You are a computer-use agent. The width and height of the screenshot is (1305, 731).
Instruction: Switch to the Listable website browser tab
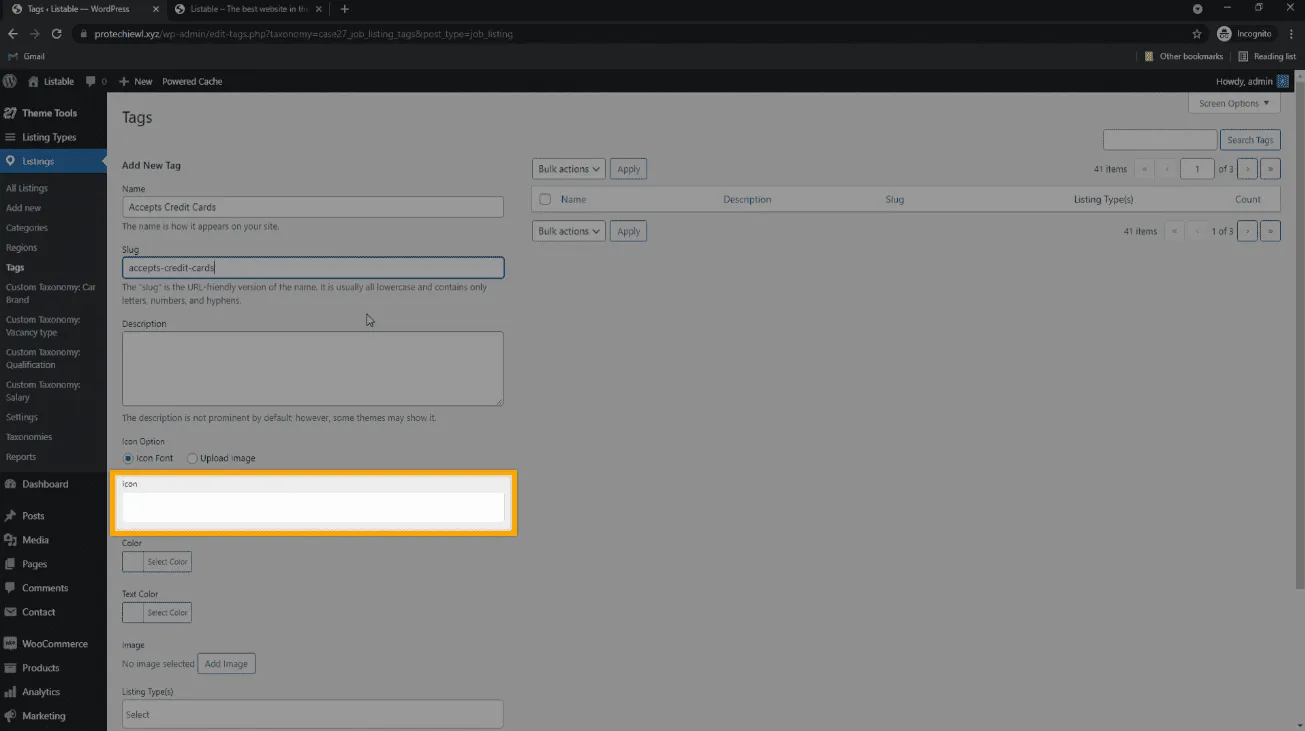pyautogui.click(x=240, y=9)
